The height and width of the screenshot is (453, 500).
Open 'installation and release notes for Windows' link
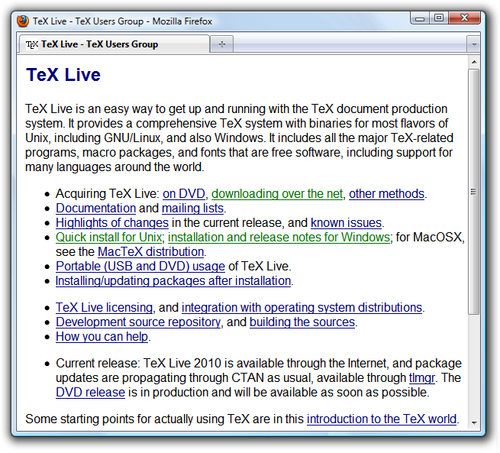pyautogui.click(x=279, y=237)
